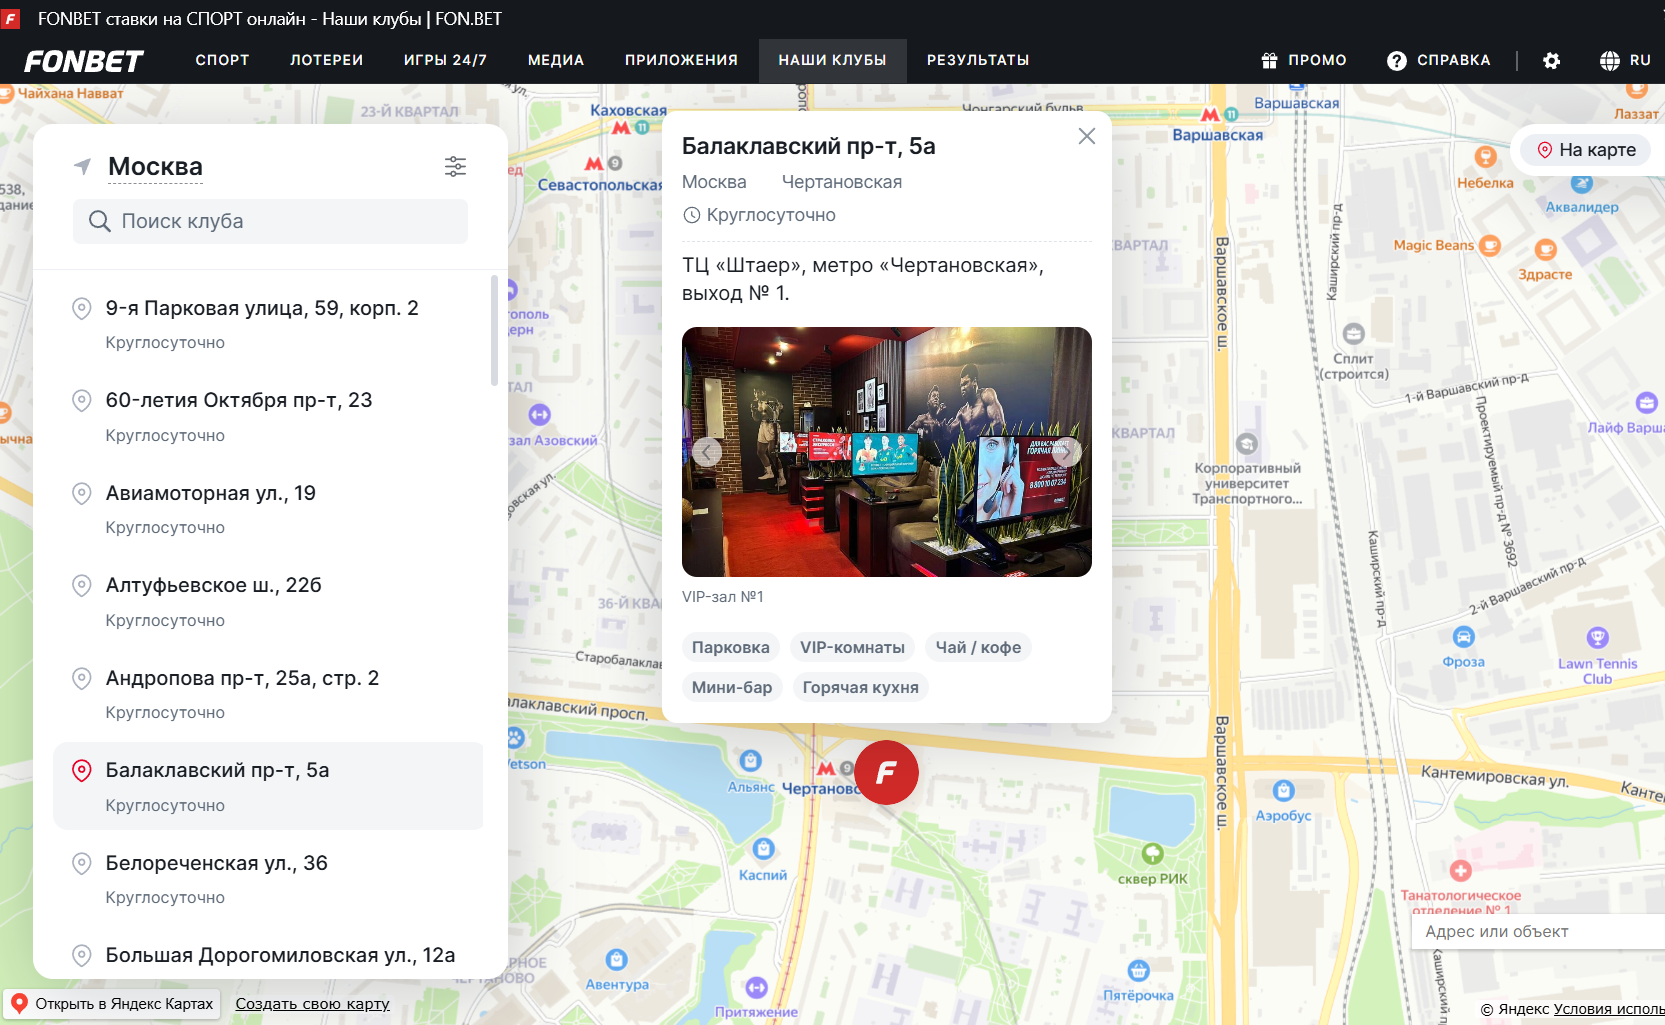This screenshot has height=1025, width=1665.
Task: Select club Белореченская ул., 36
Action: pos(268,879)
